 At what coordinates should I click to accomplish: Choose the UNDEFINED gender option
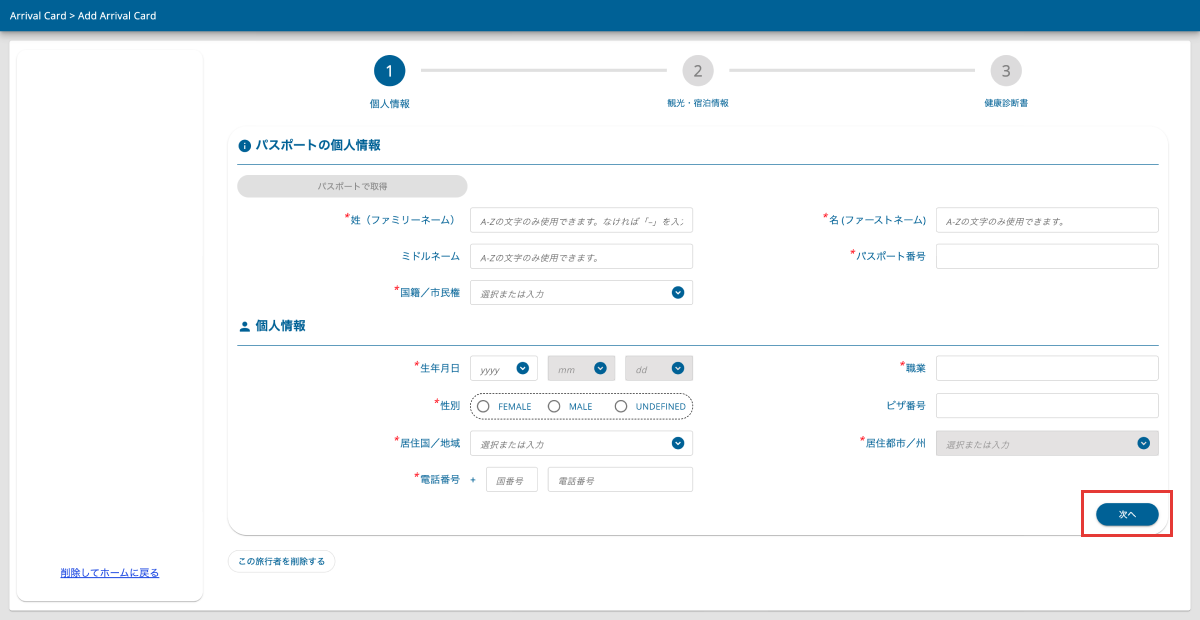pos(619,406)
